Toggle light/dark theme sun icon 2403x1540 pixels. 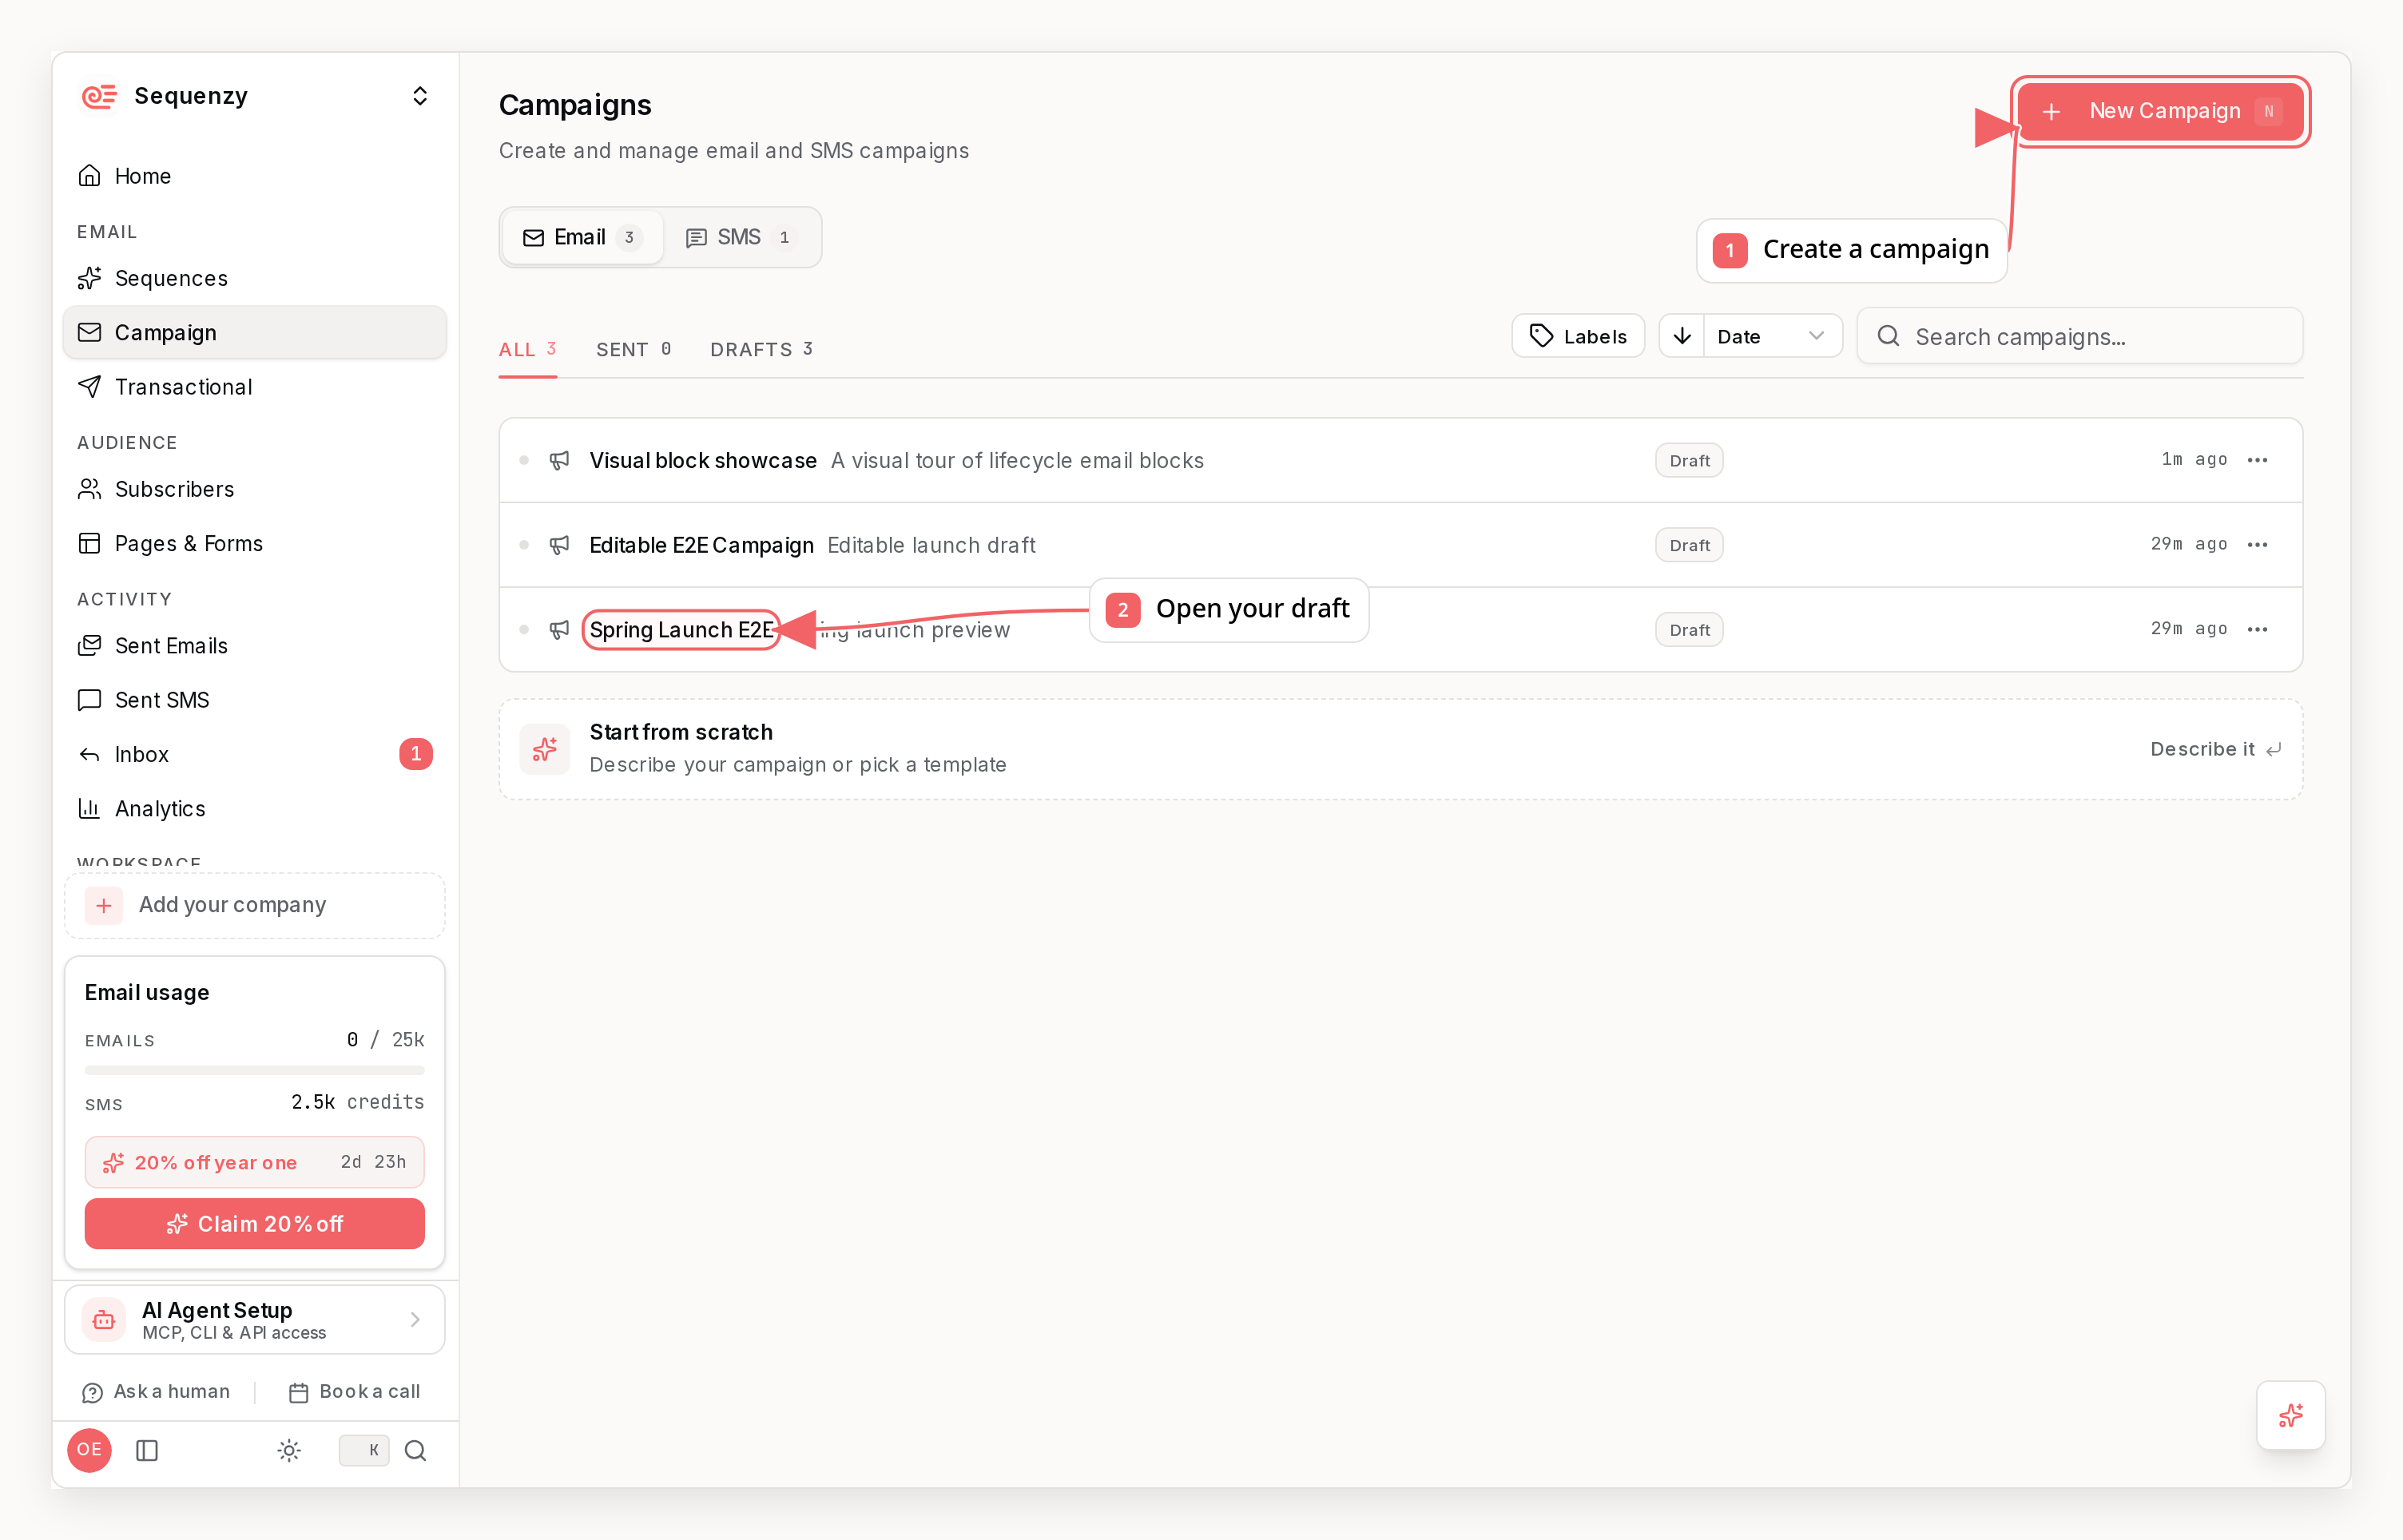tap(289, 1450)
